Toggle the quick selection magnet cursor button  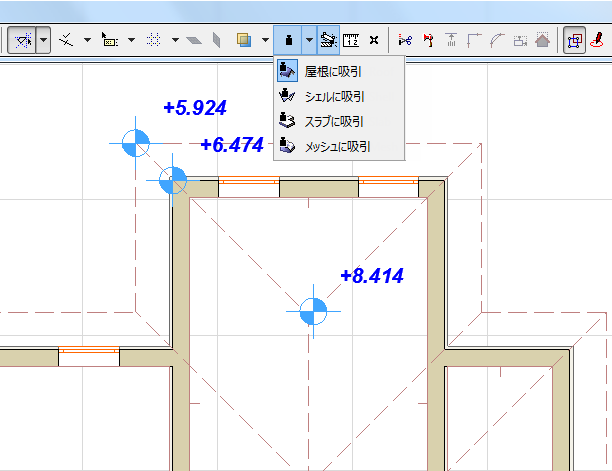[x=22, y=40]
